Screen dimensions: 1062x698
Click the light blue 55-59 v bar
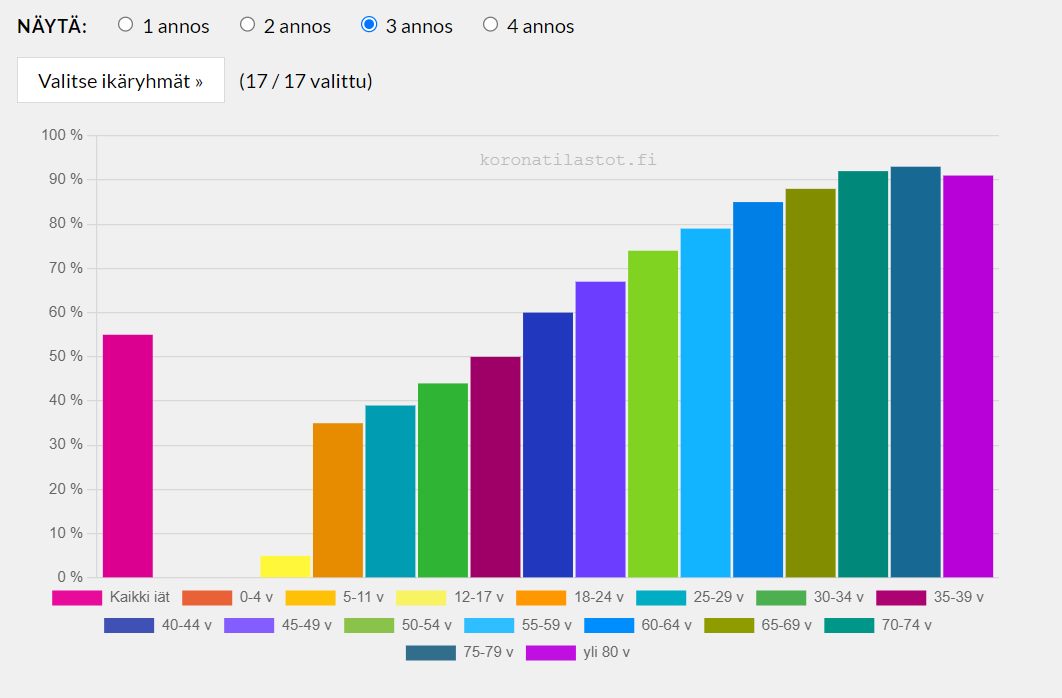[706, 403]
